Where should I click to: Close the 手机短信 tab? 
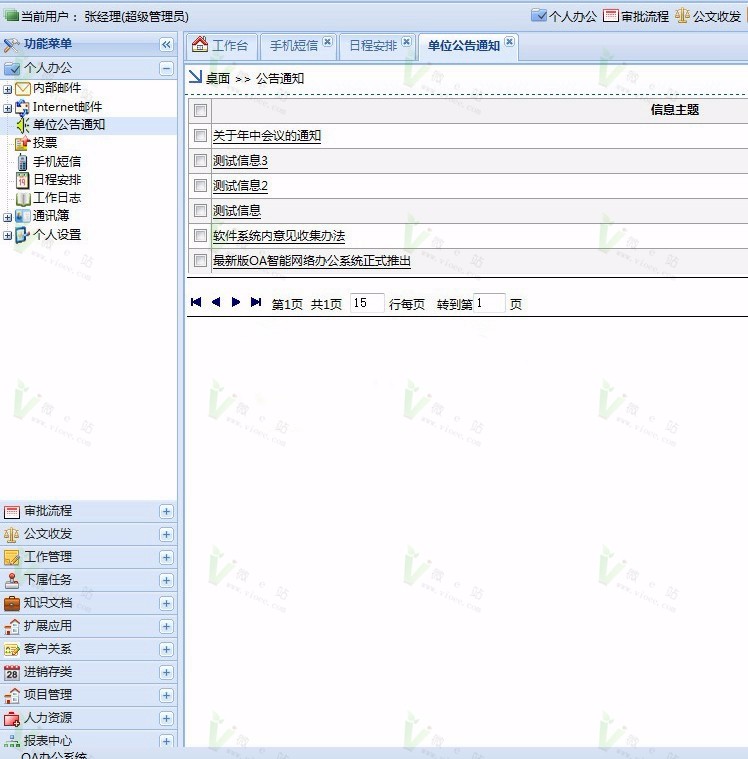[x=328, y=42]
